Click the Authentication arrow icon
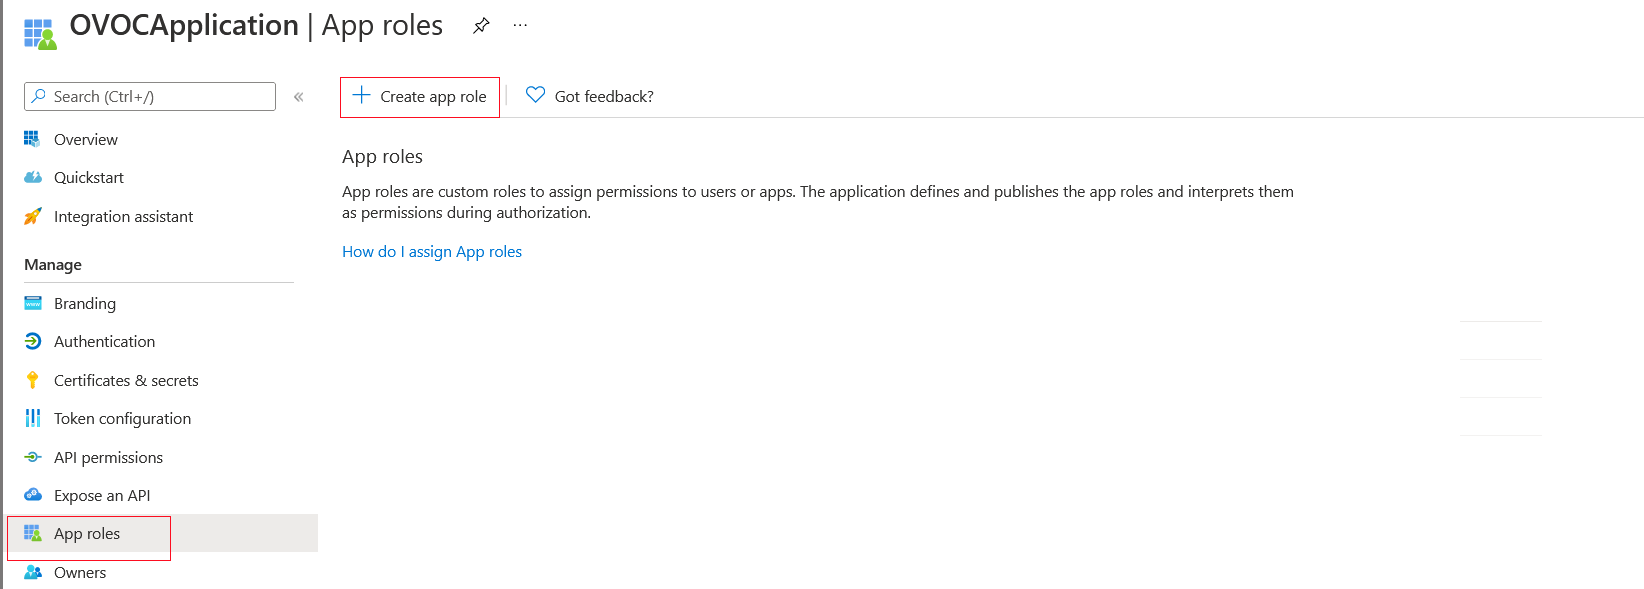 [x=33, y=342]
